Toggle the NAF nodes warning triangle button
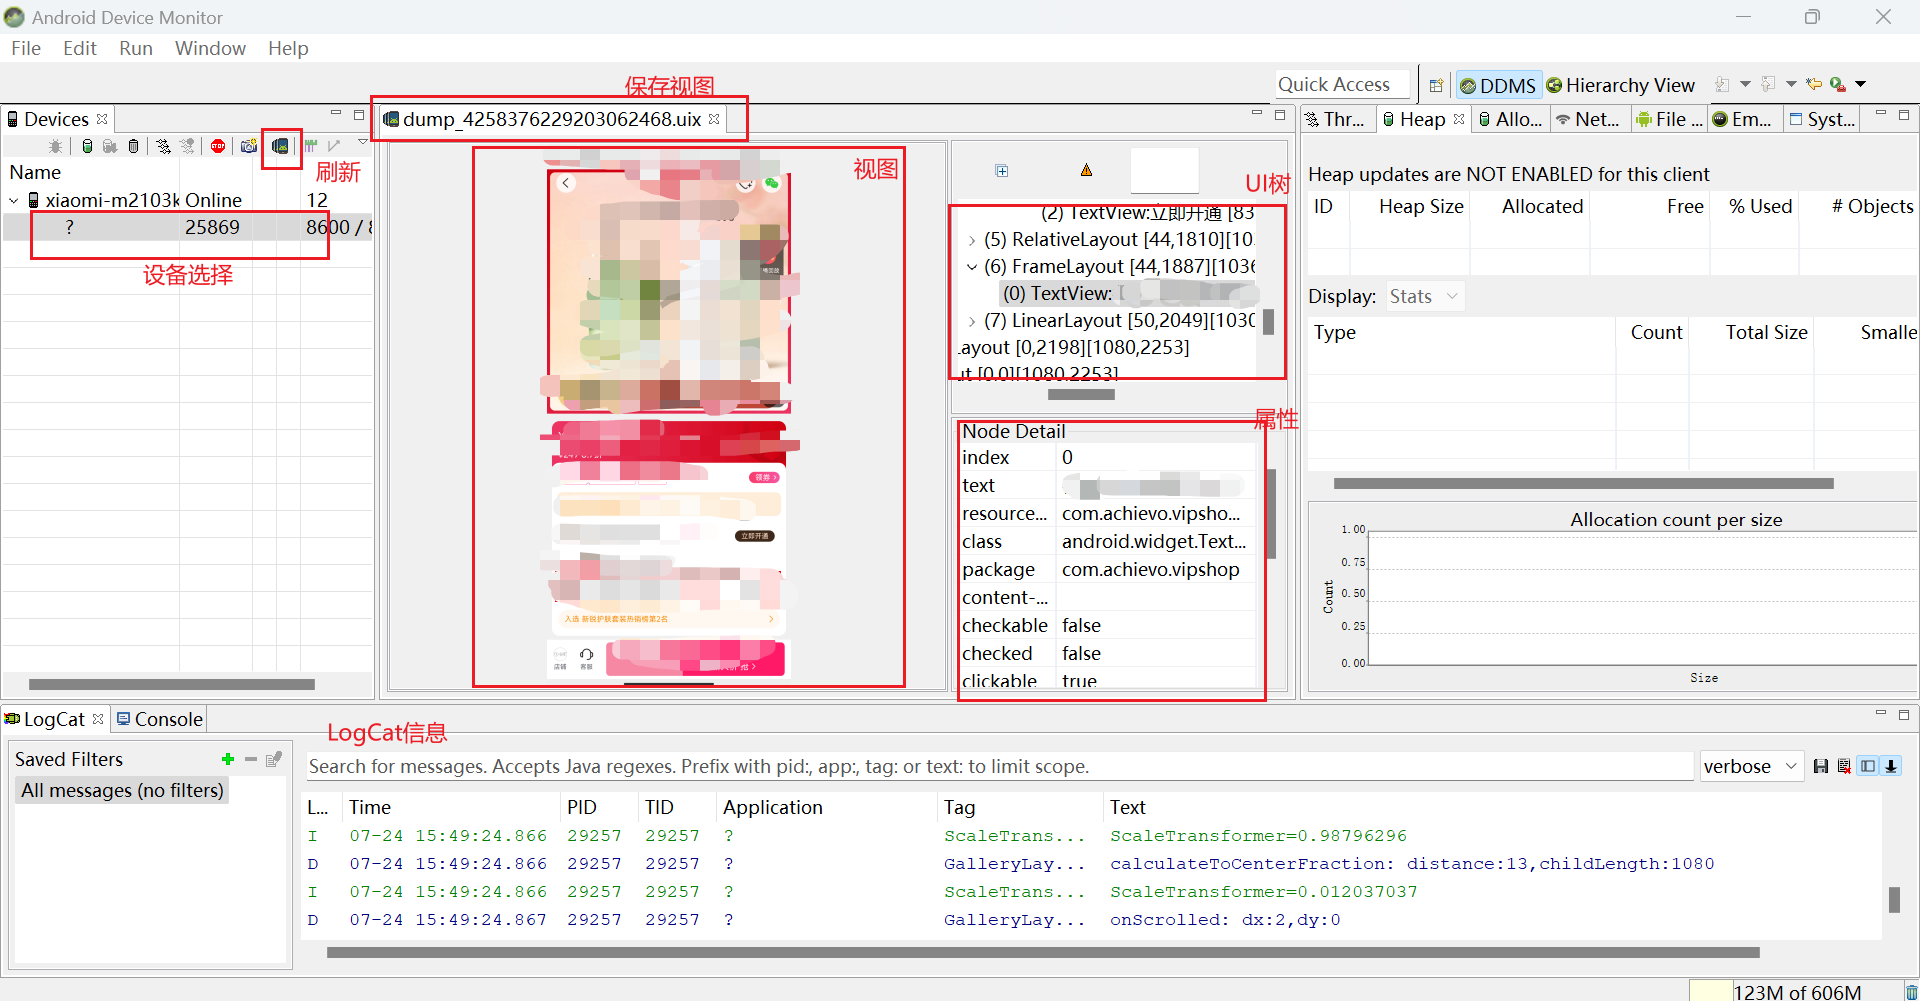The width and height of the screenshot is (1920, 1001). [x=1086, y=171]
